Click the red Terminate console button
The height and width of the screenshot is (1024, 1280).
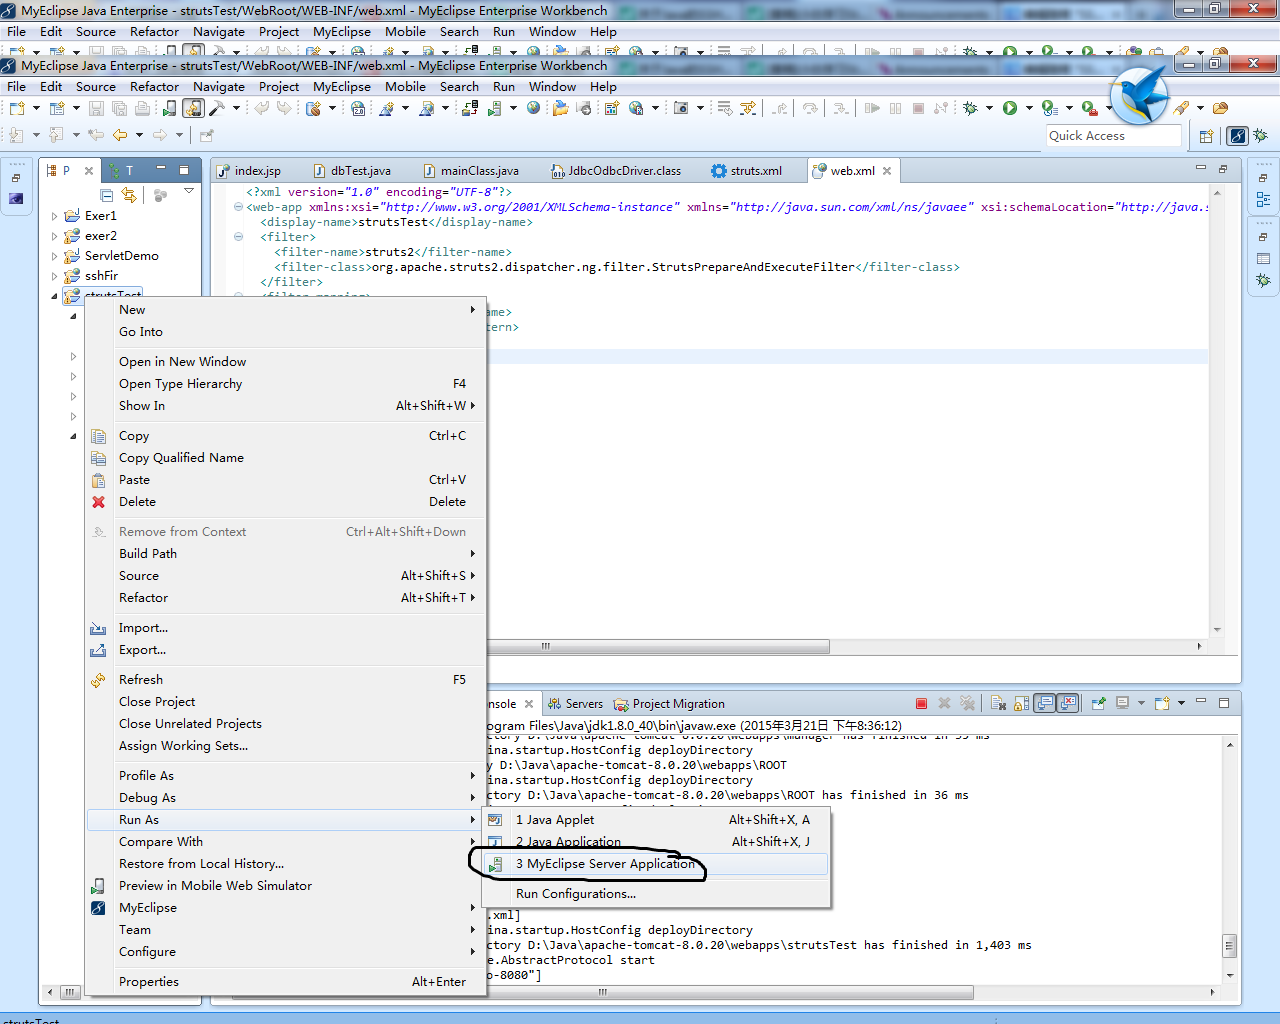click(921, 703)
